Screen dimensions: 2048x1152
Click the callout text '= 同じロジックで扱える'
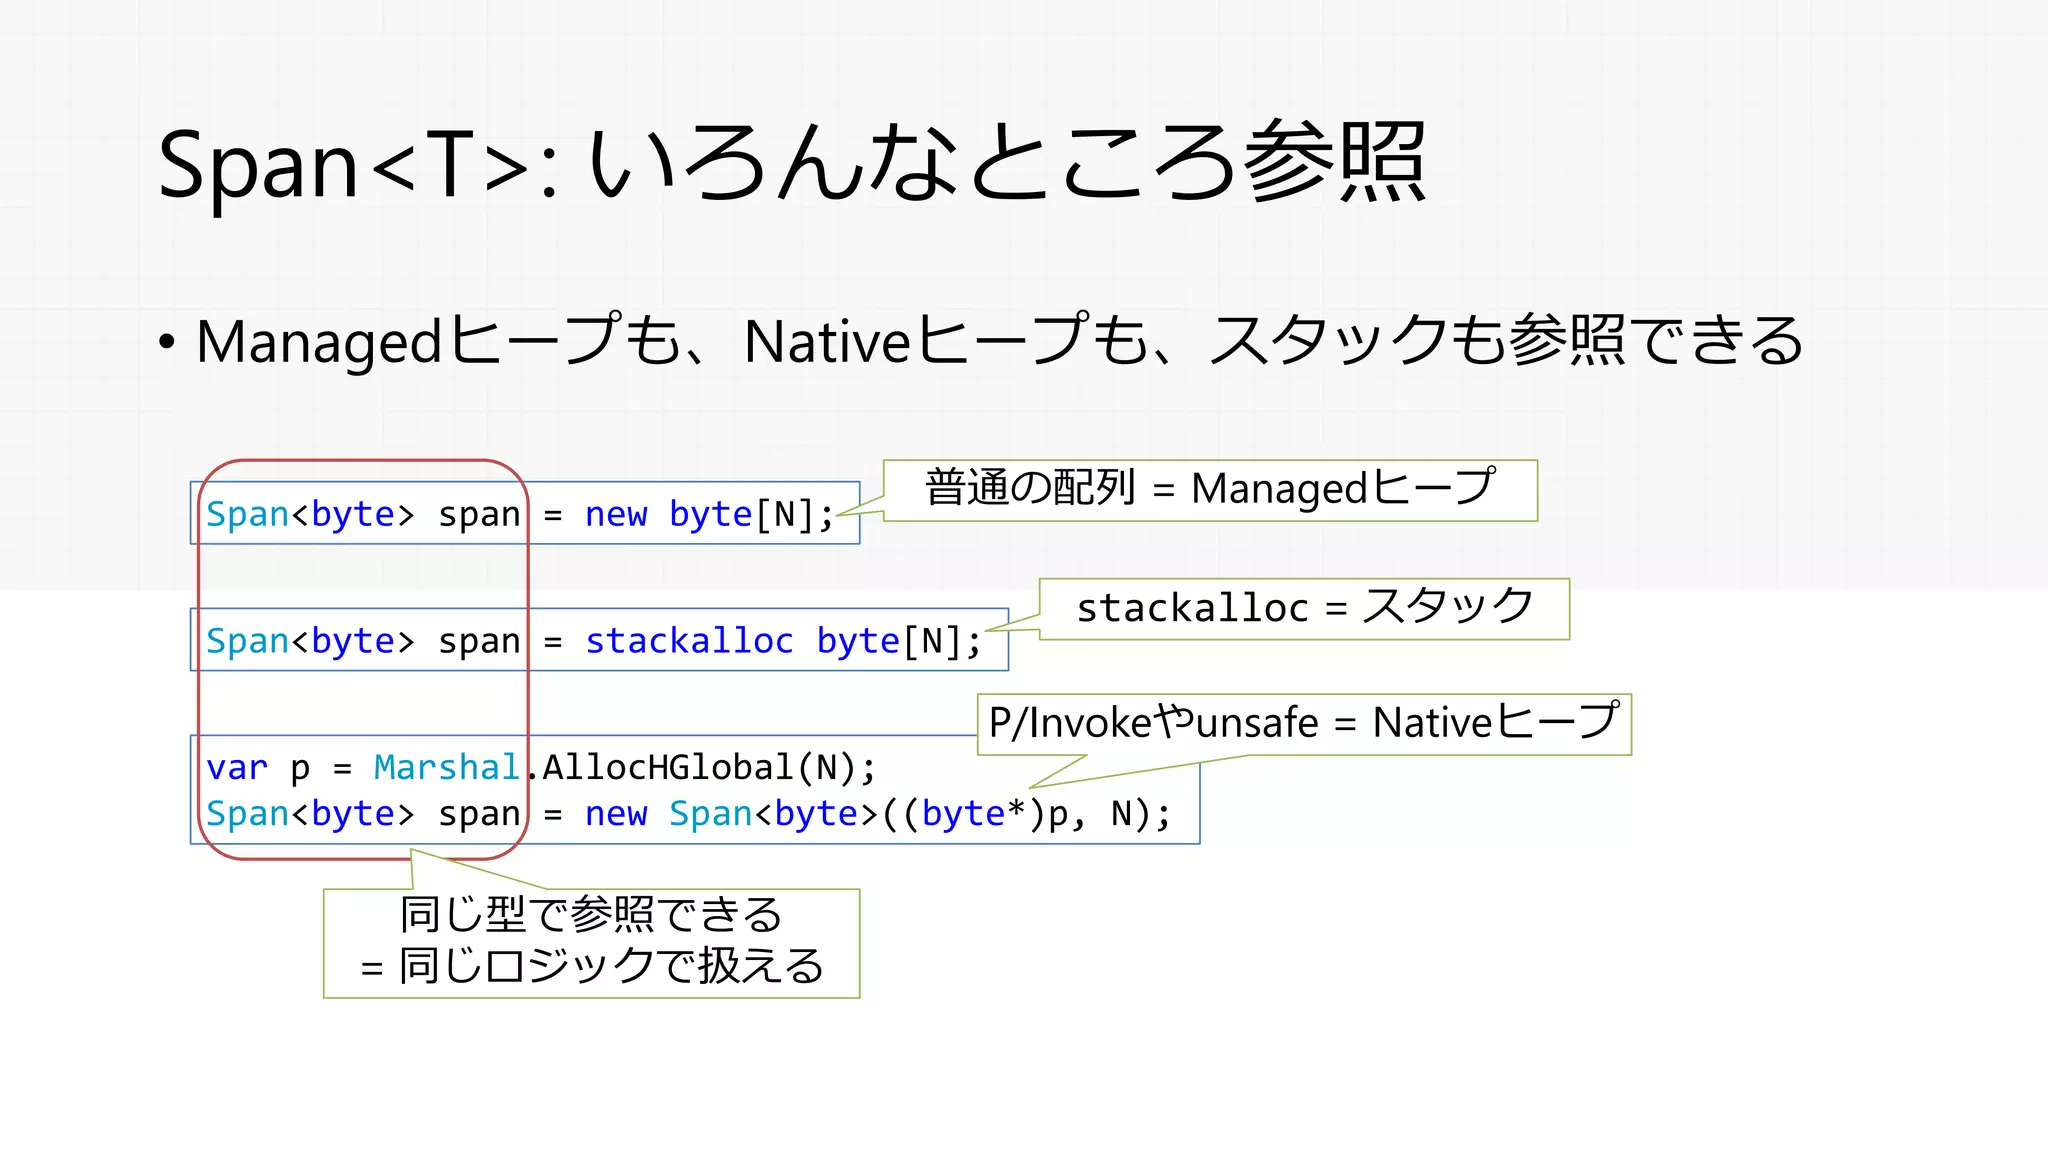[x=592, y=966]
